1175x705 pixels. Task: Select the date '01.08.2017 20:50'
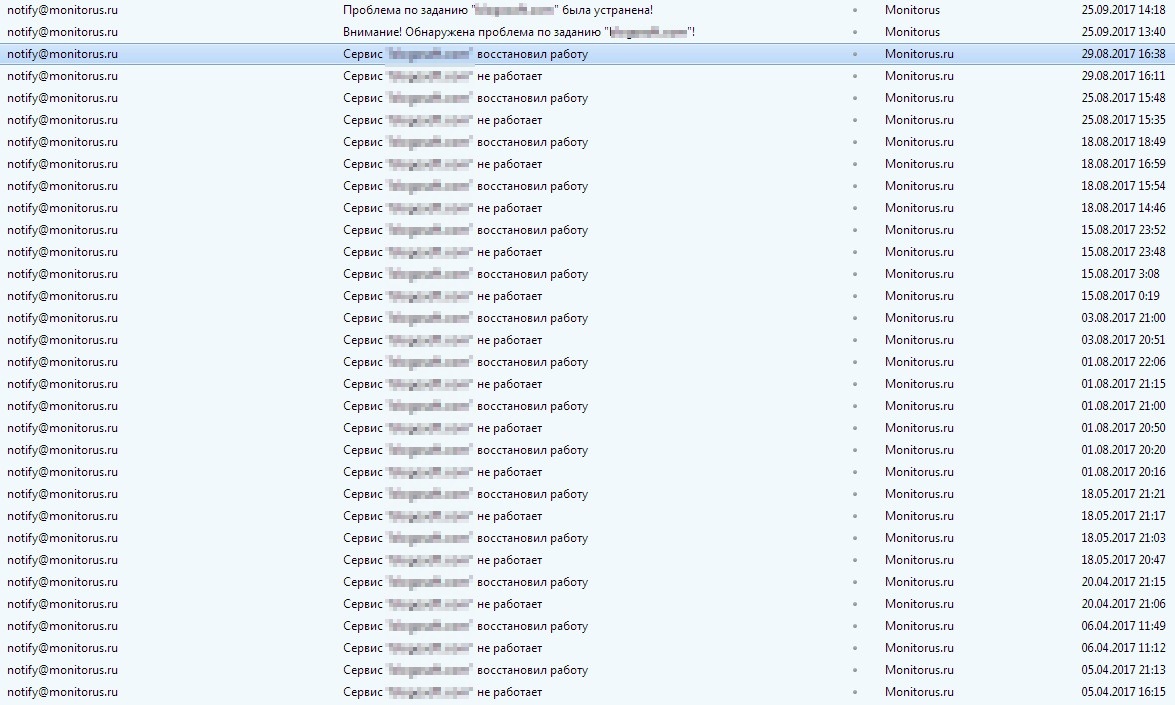tap(1123, 428)
